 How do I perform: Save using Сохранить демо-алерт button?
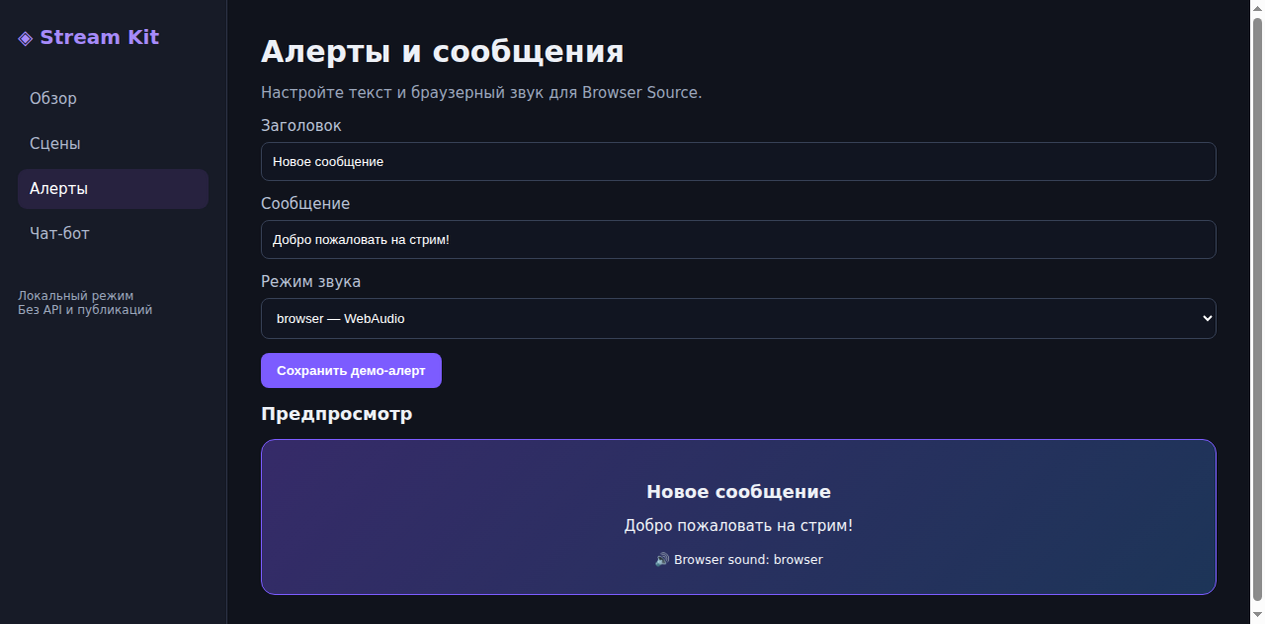coord(351,370)
